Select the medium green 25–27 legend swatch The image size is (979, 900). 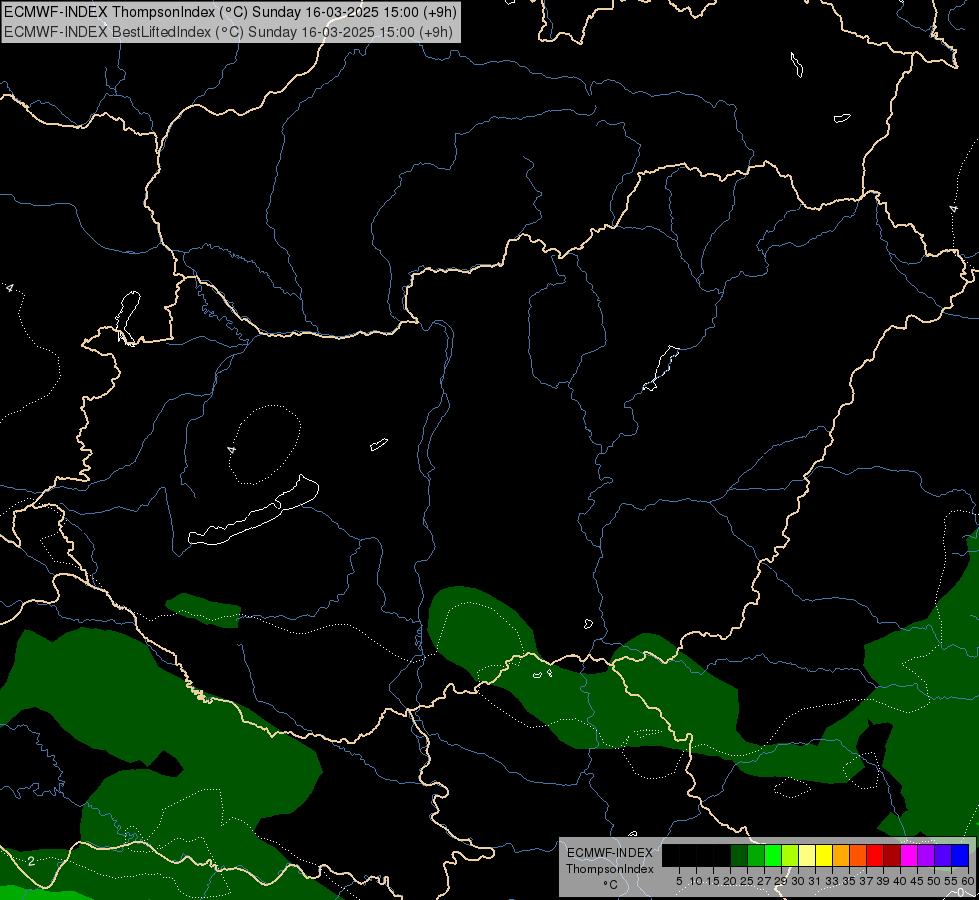(x=756, y=855)
